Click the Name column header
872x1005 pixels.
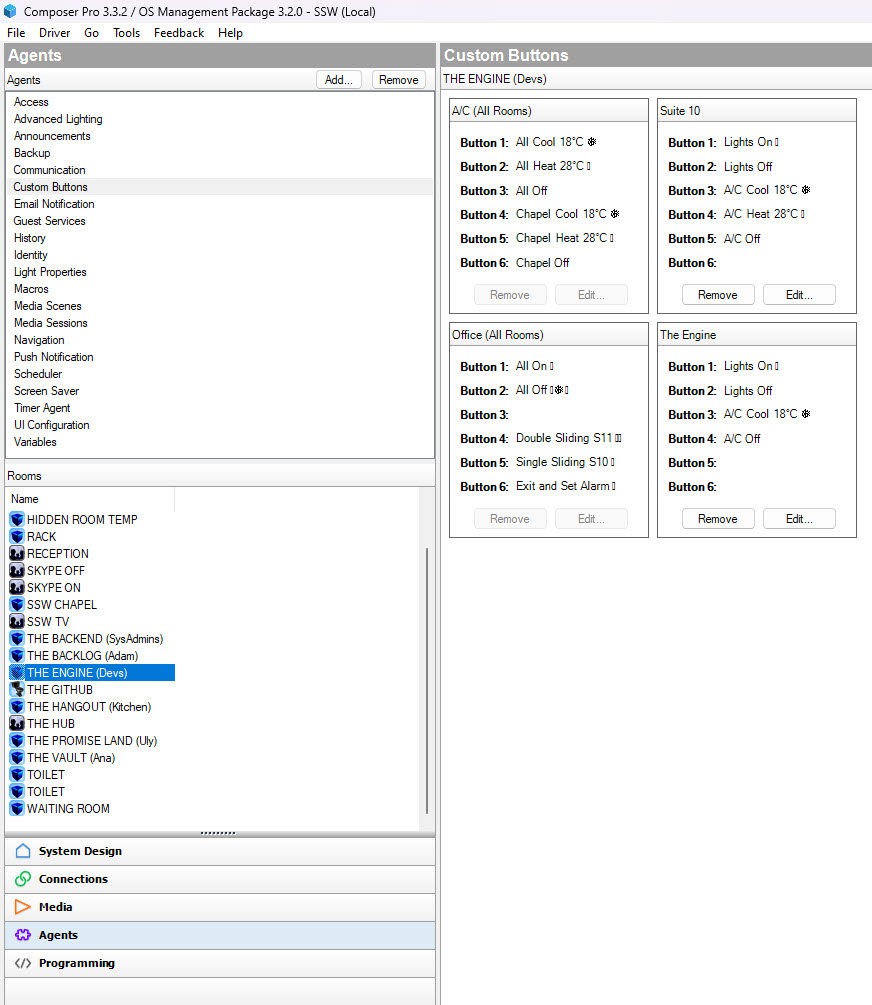[x=25, y=499]
